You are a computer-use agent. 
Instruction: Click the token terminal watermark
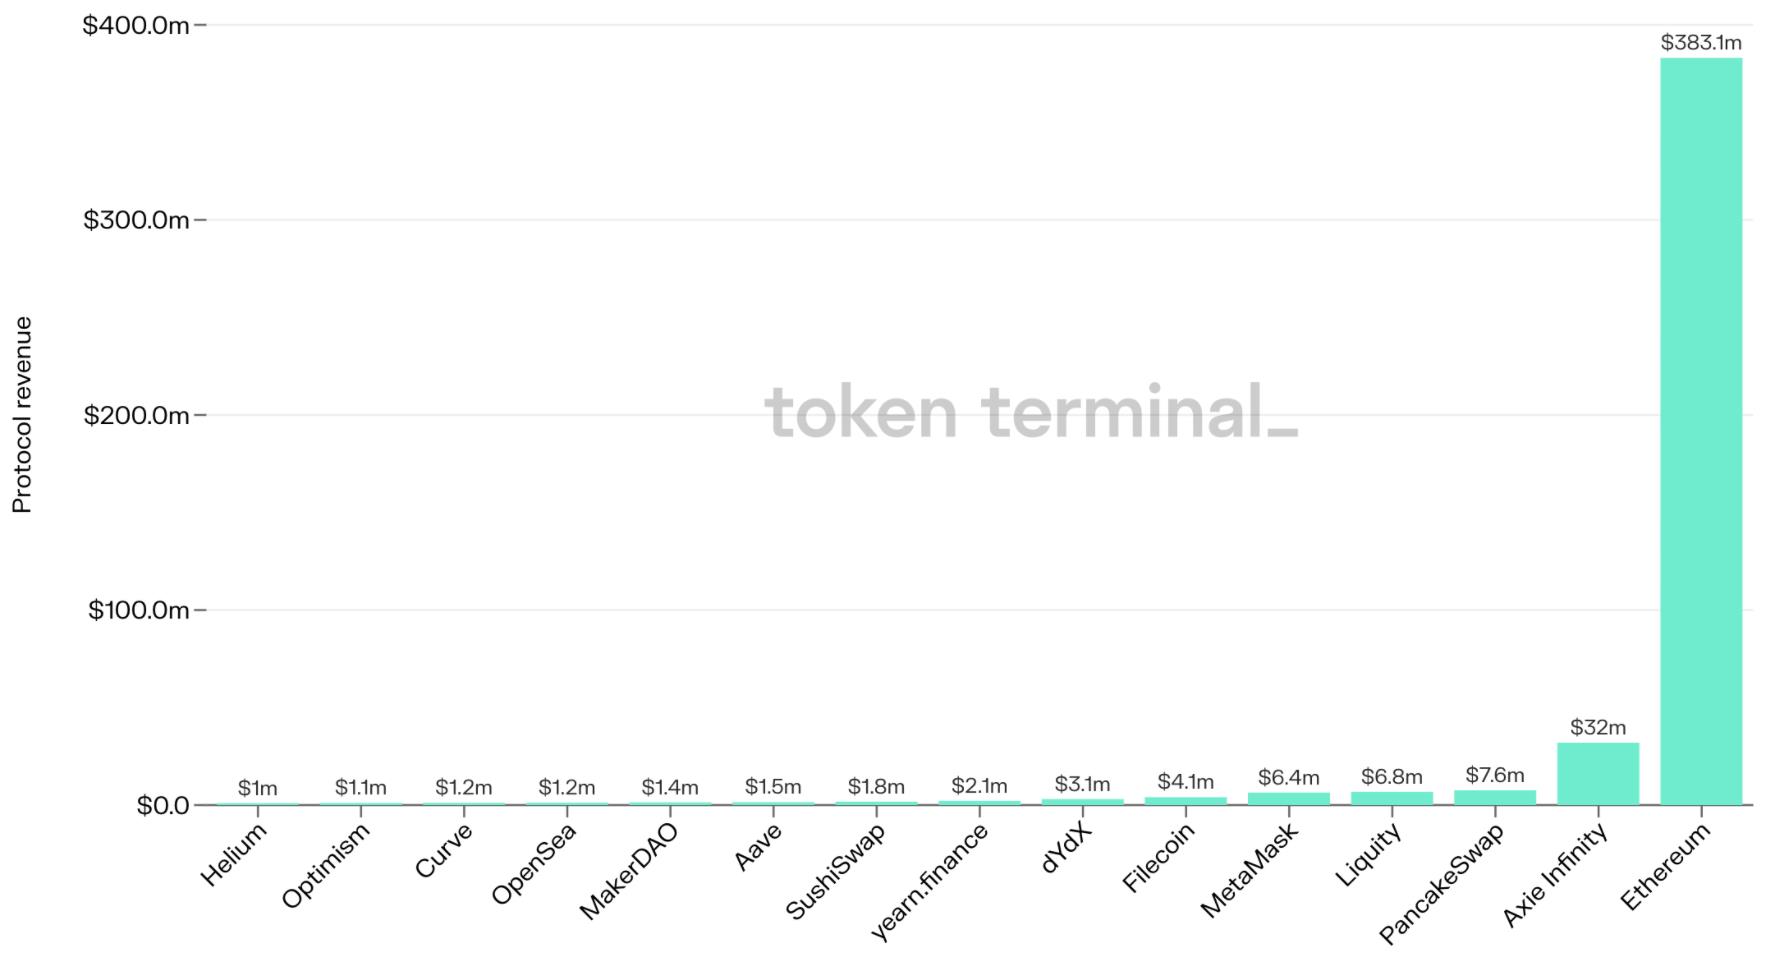coord(1031,412)
